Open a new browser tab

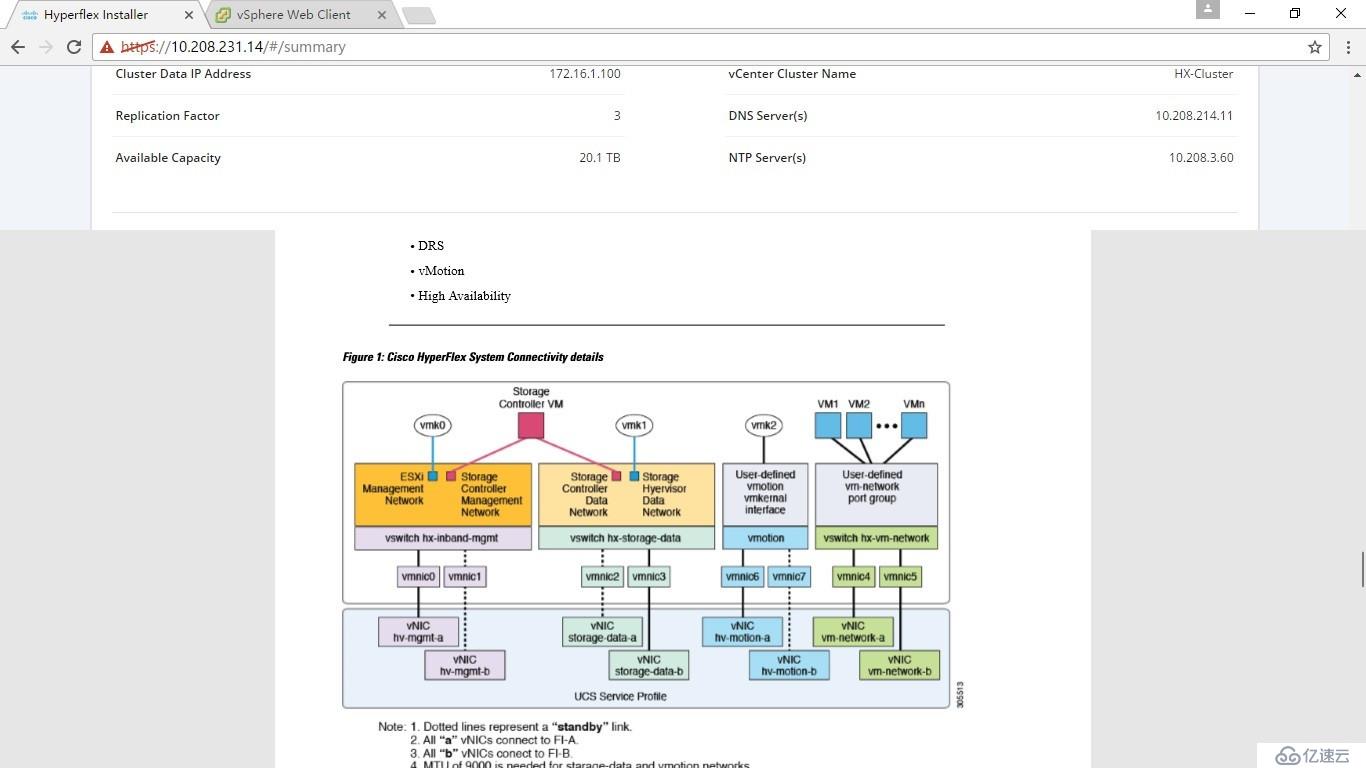pos(418,15)
